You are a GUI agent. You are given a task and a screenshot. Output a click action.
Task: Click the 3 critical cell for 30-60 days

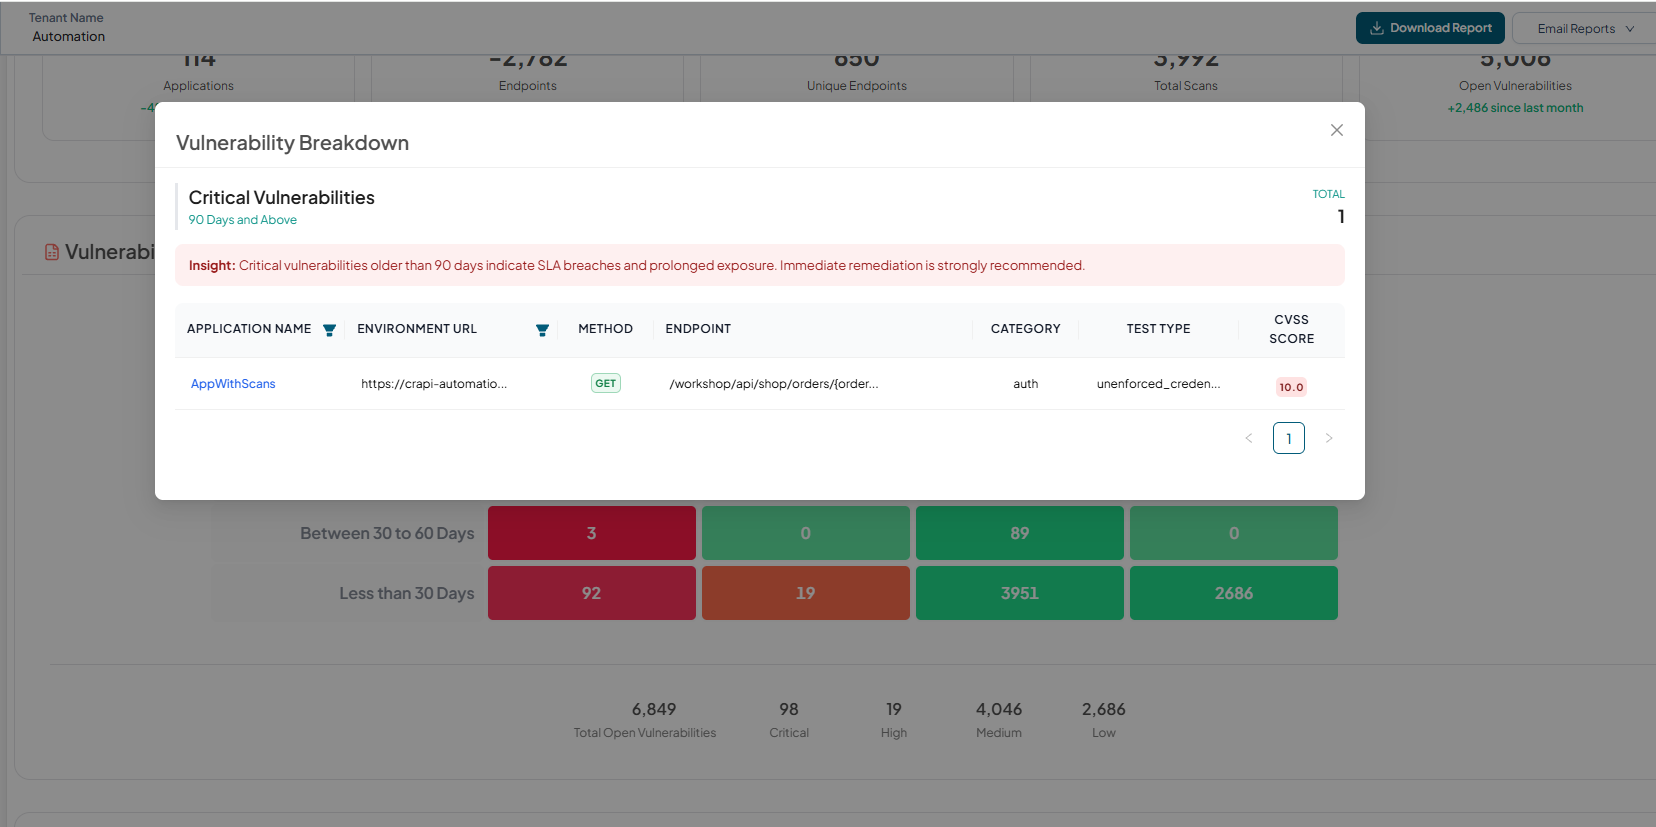pos(592,533)
